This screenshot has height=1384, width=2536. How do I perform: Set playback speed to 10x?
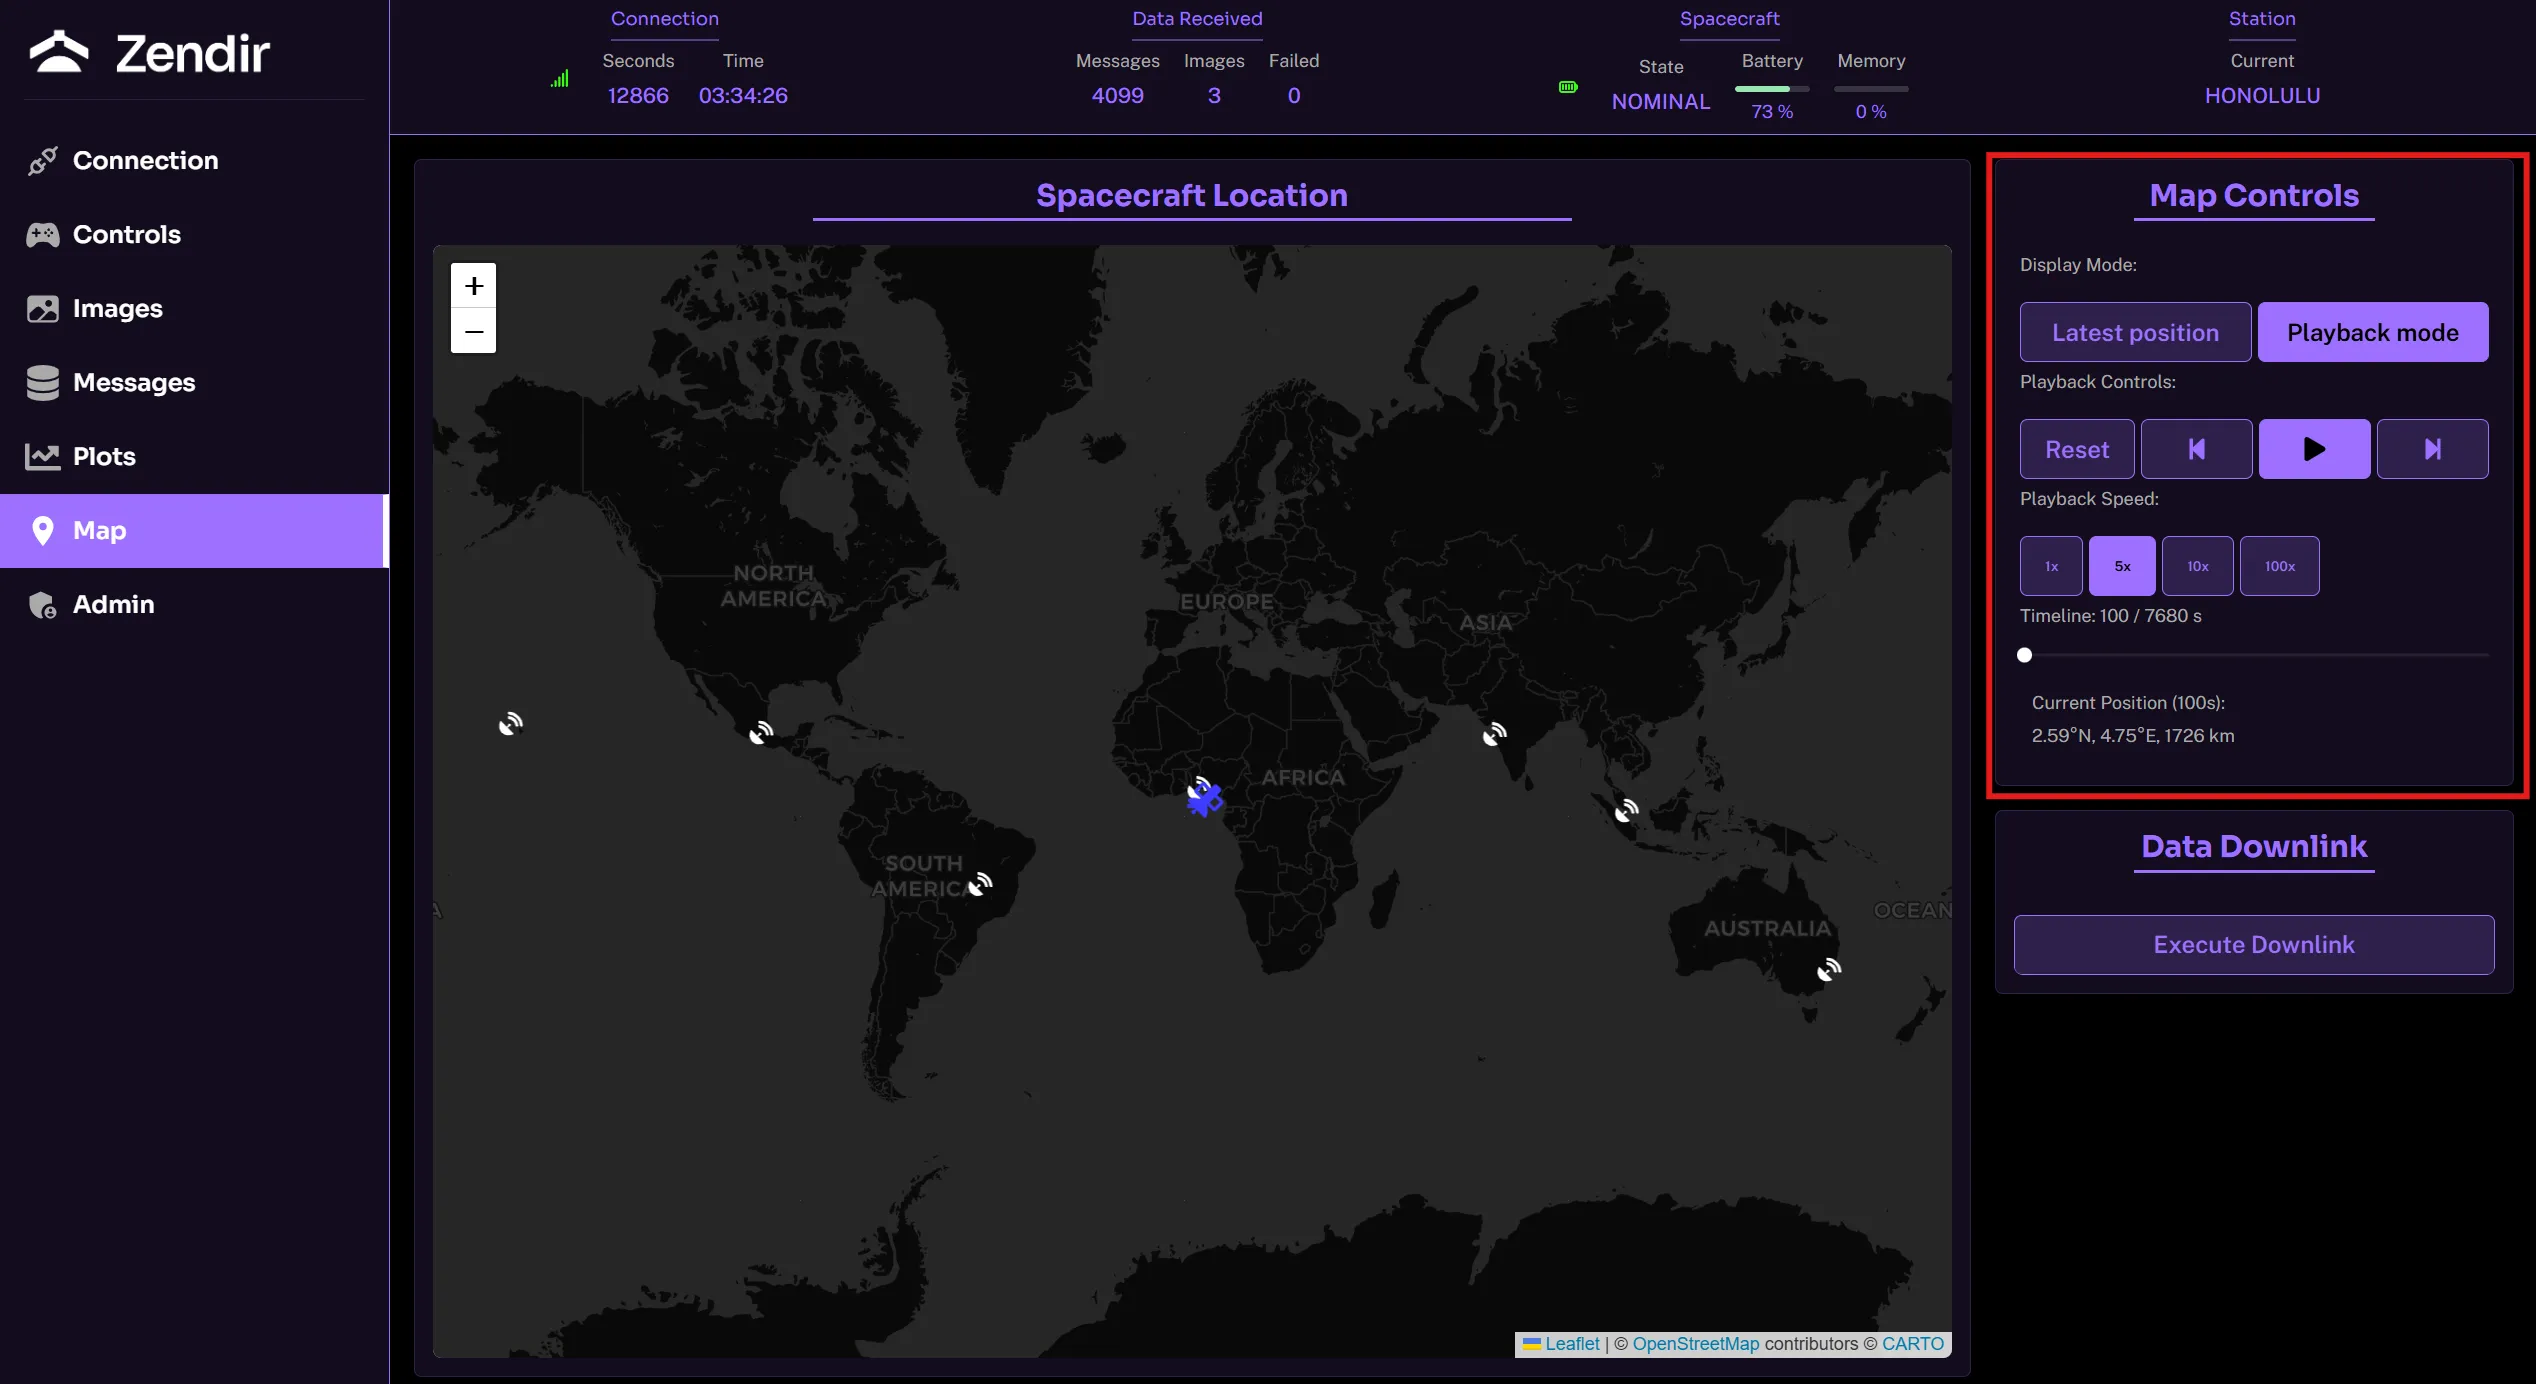(x=2197, y=566)
